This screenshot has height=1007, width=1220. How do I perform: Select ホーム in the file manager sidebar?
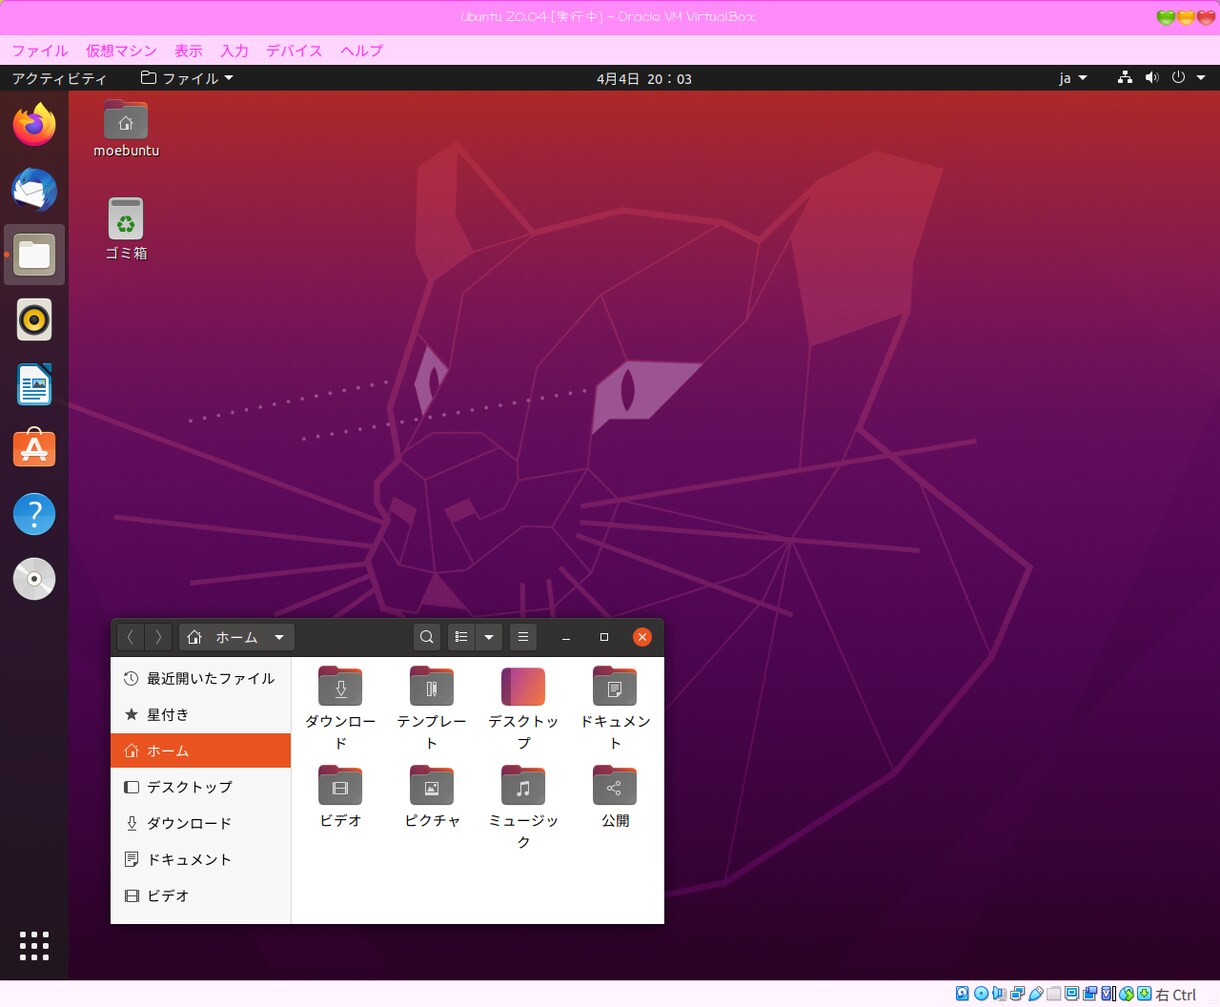click(x=201, y=750)
